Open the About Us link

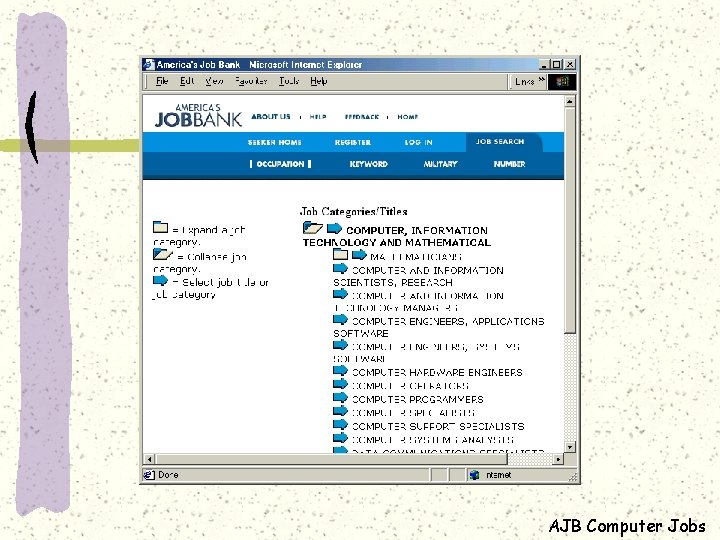[271, 117]
